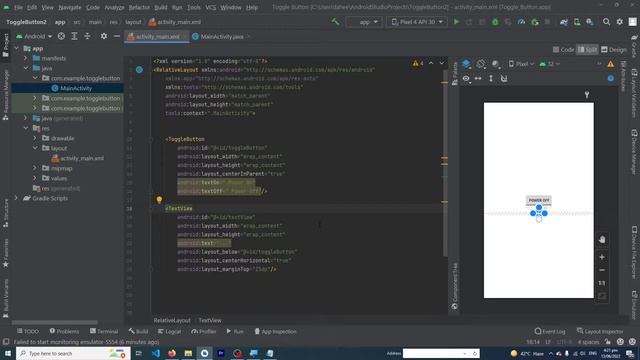
Task: Open IDE settings gear in top toolbar
Action: 620,22
